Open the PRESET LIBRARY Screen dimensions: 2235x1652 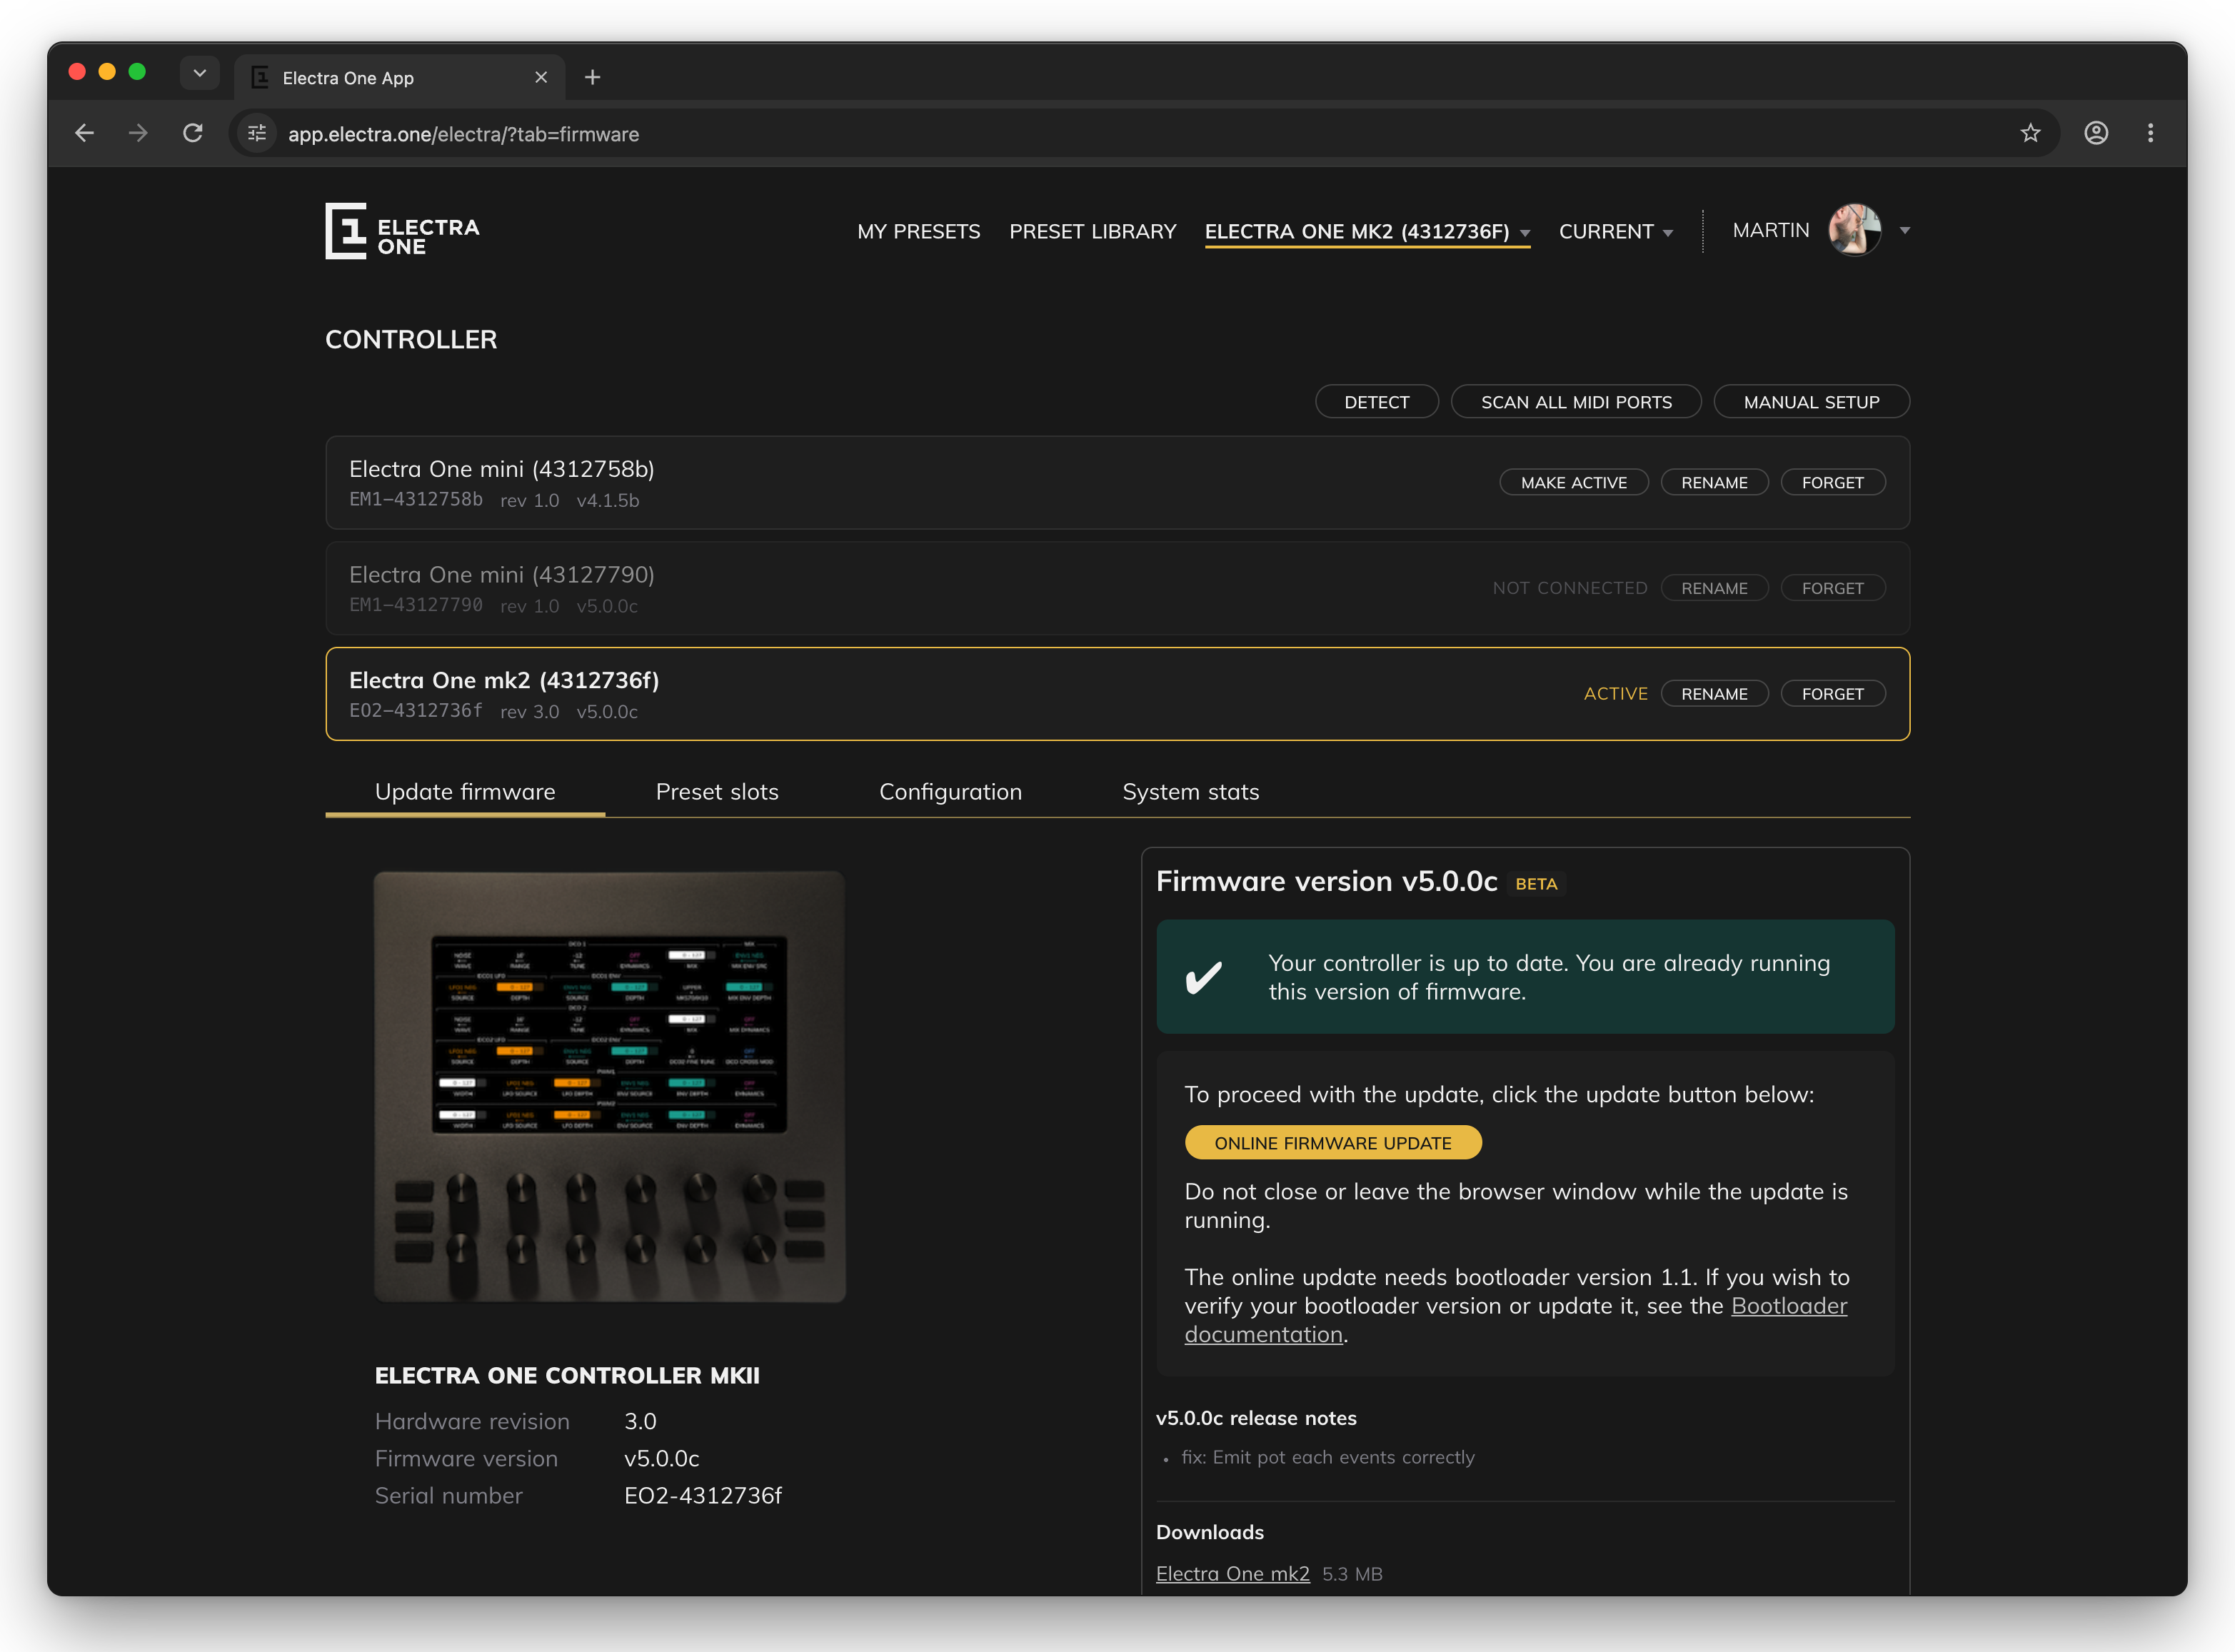pyautogui.click(x=1092, y=231)
